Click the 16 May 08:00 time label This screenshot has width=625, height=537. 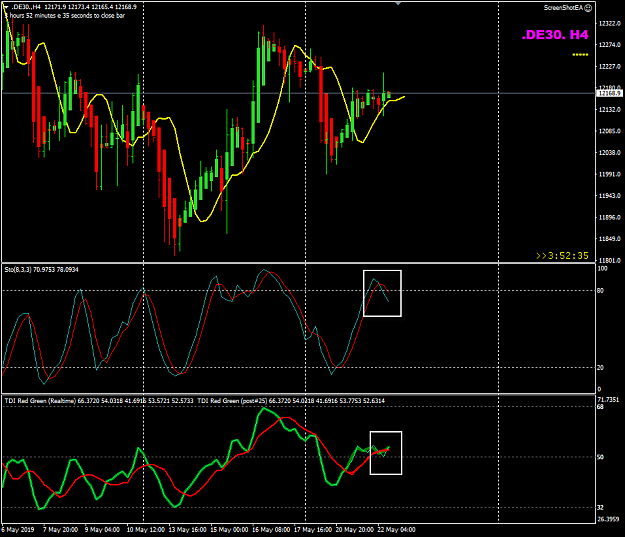(x=271, y=530)
